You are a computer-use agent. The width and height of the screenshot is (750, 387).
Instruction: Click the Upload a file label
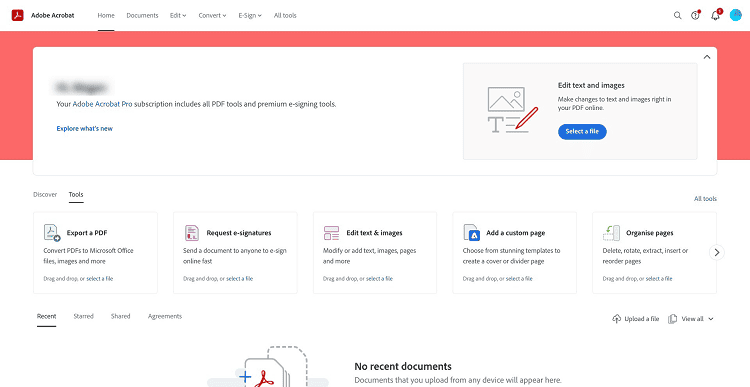(x=642, y=319)
